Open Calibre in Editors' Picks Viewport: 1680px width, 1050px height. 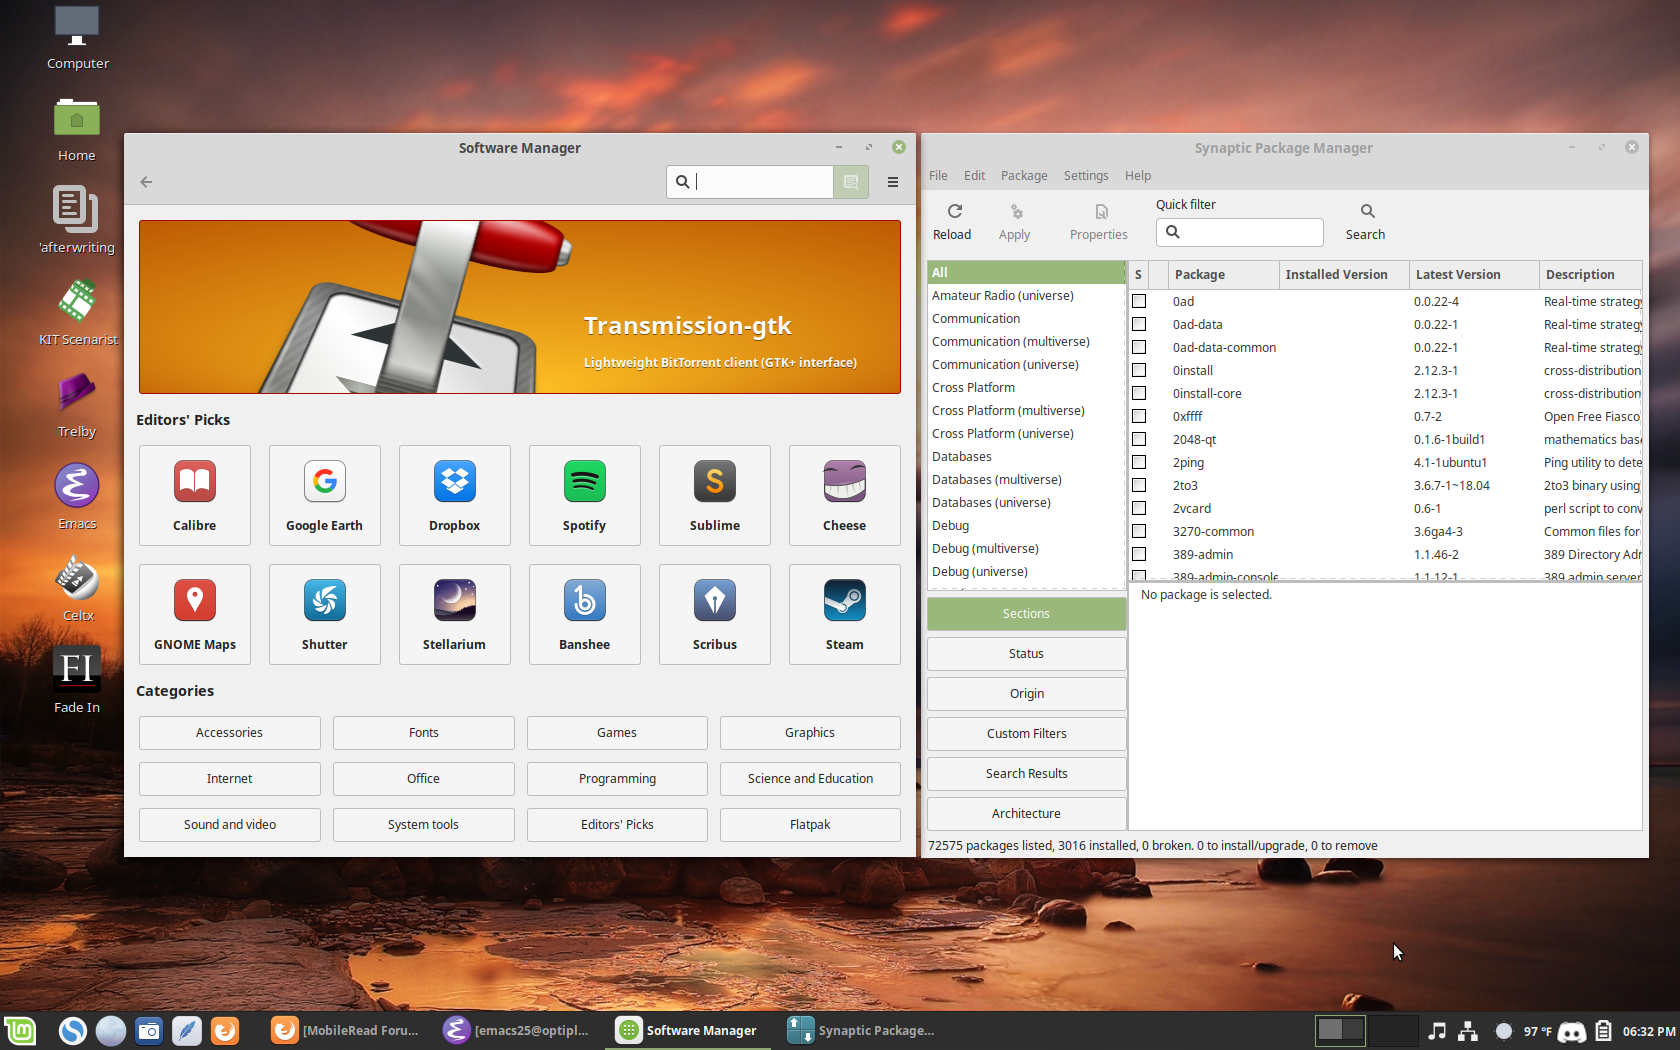tap(195, 495)
